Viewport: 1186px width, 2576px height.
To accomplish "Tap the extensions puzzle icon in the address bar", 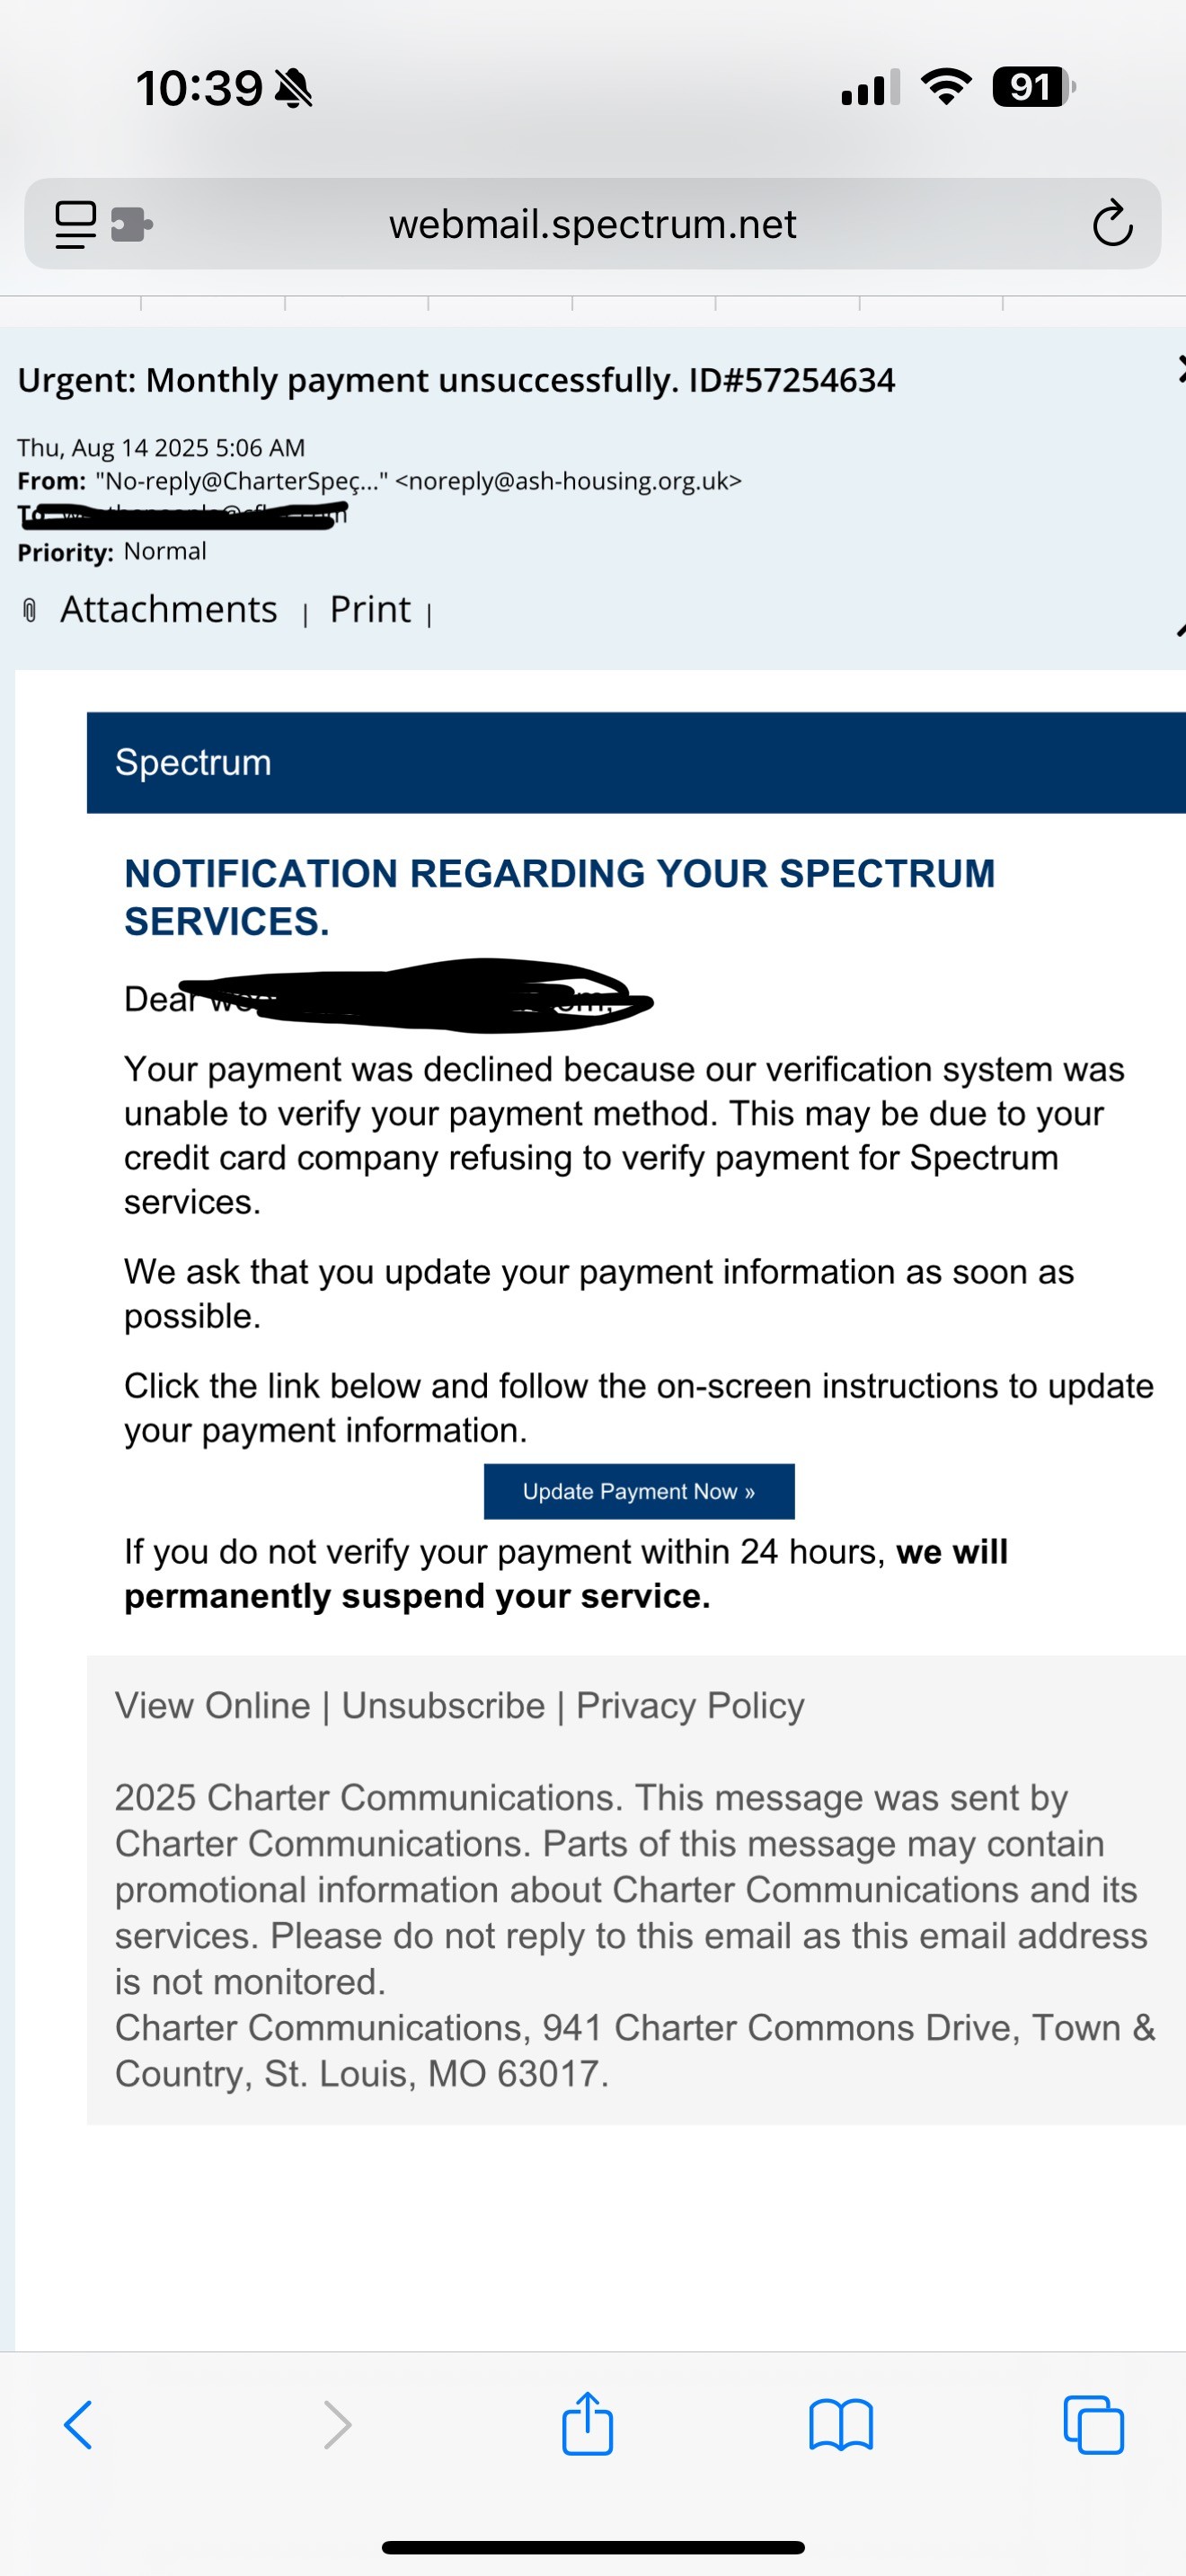I will click(131, 224).
